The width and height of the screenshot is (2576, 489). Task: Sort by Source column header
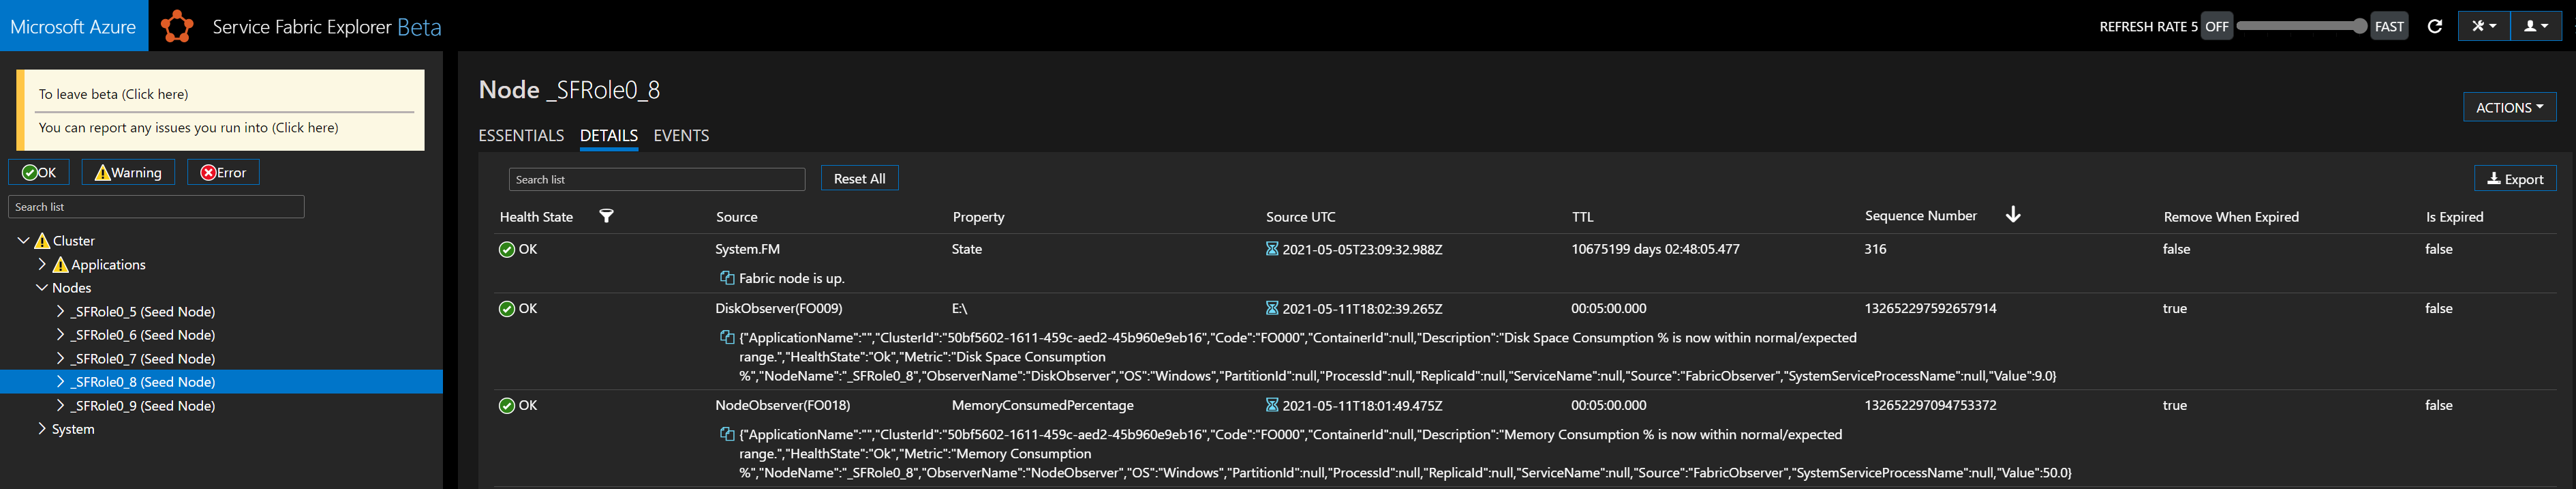tap(736, 216)
